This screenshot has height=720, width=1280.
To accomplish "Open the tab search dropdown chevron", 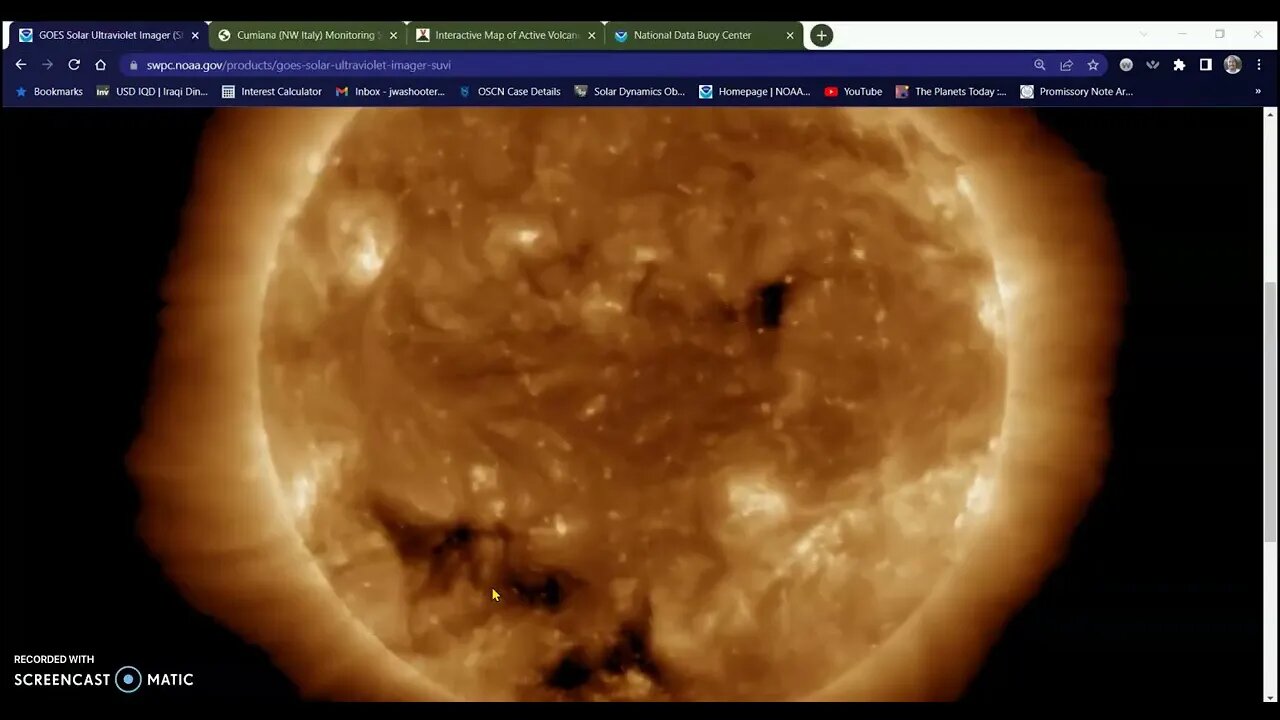I will [x=1144, y=35].
